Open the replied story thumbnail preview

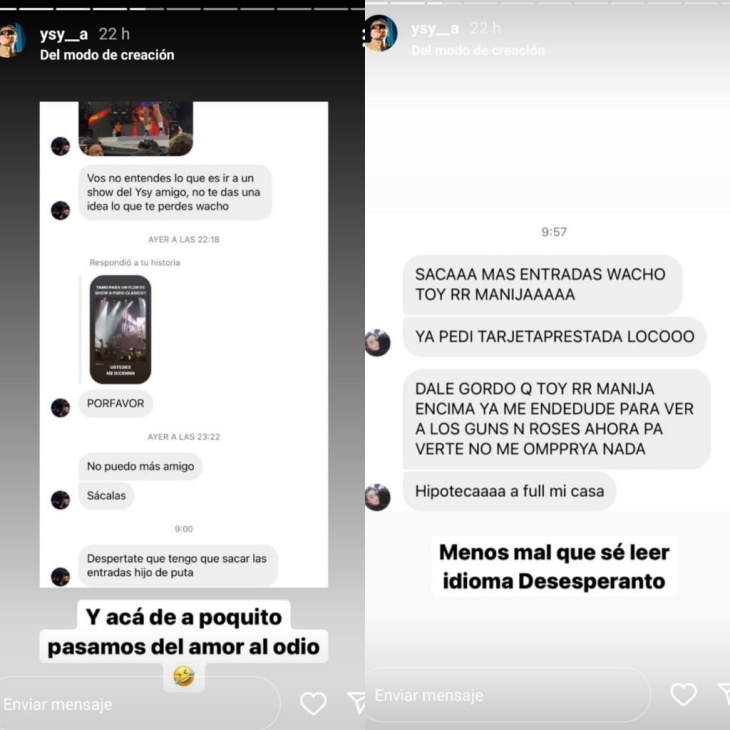[x=121, y=330]
